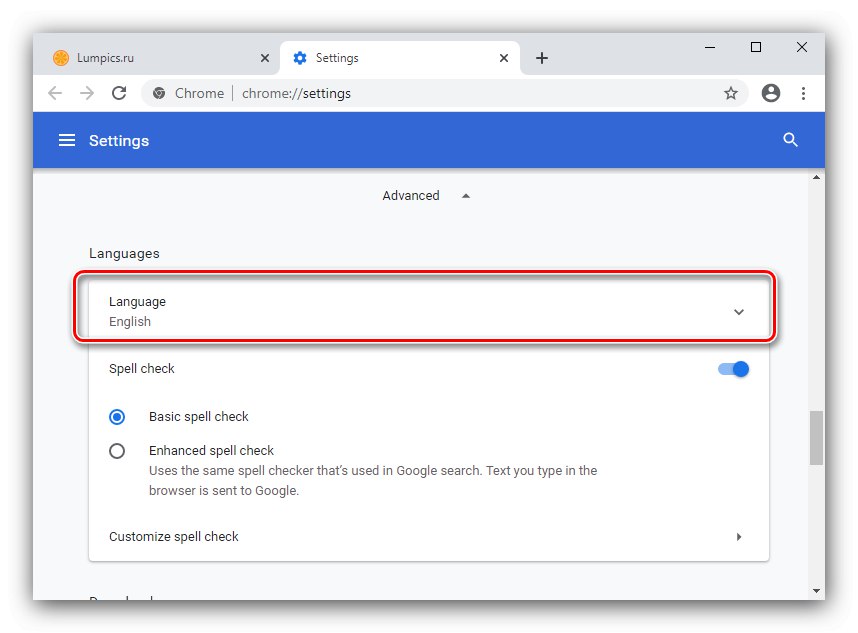Open the user profile avatar icon
Screen dimensions: 858x633
(x=770, y=93)
